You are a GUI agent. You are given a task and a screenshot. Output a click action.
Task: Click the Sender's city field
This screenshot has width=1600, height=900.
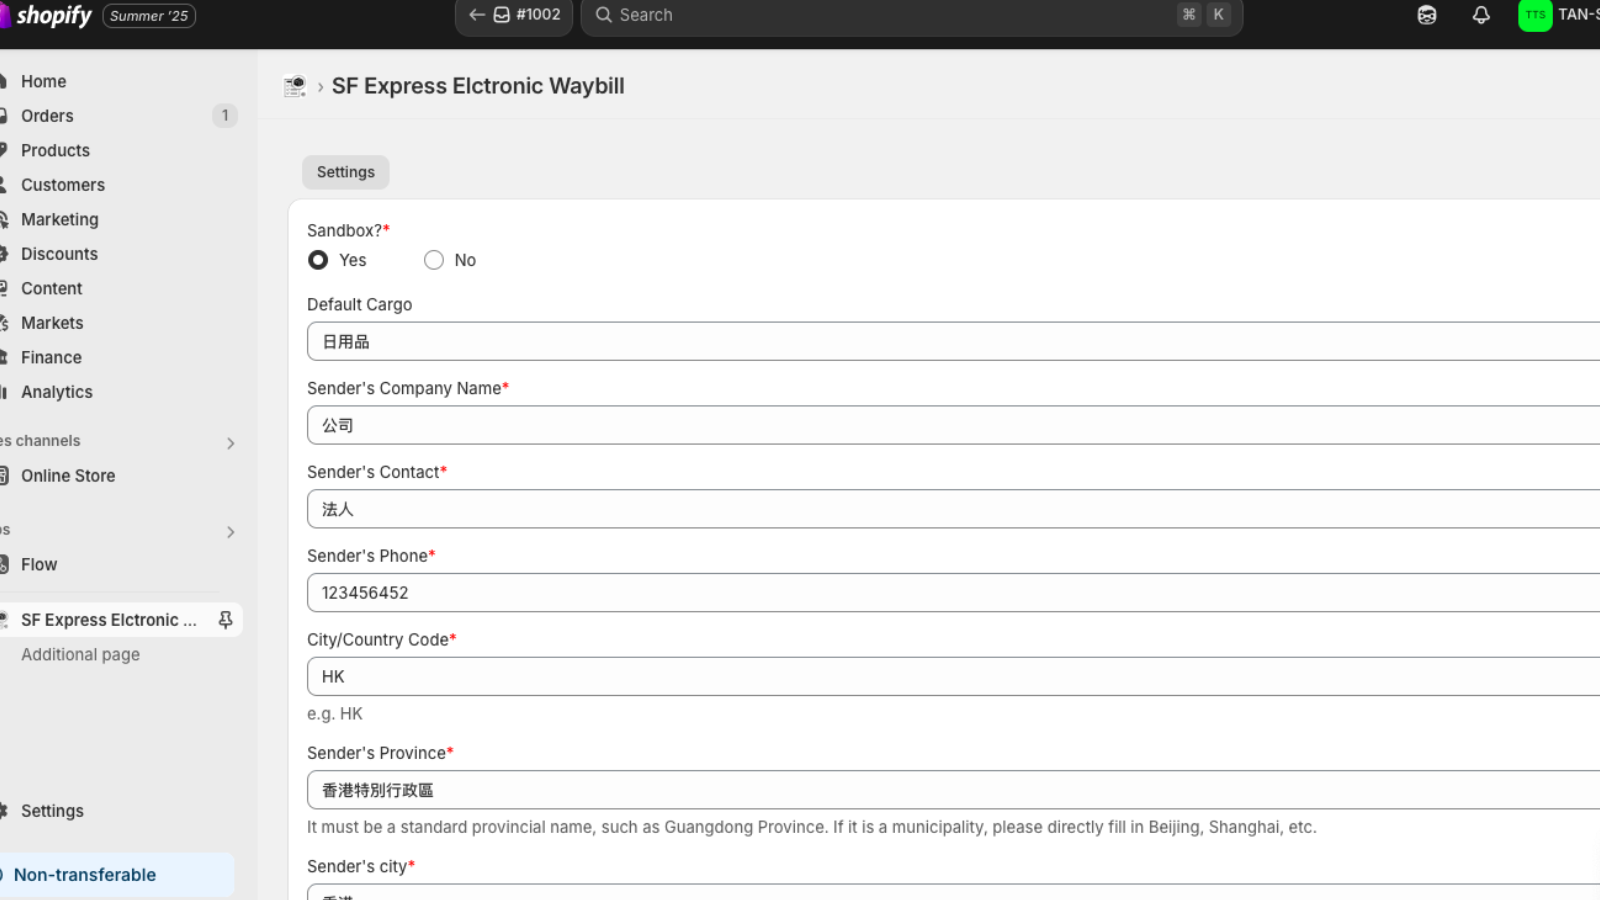point(953,892)
